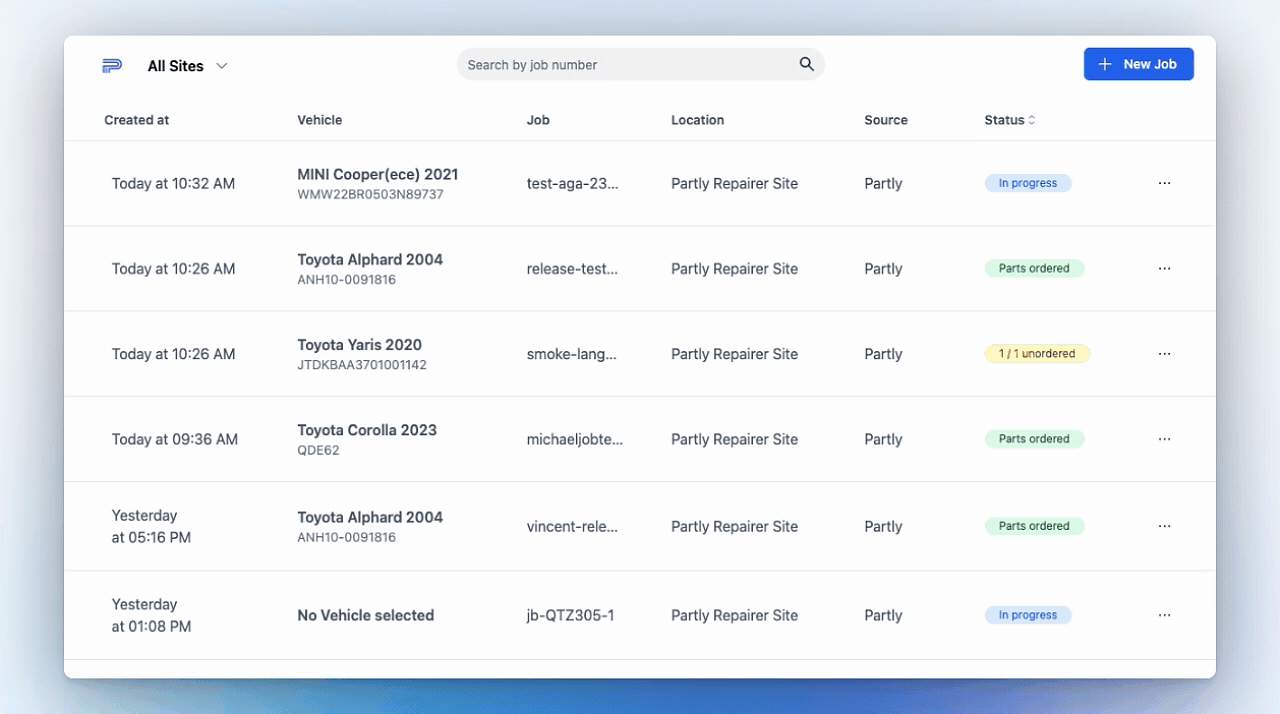Open actions menu for jb-QTZ305-1 job

point(1164,615)
